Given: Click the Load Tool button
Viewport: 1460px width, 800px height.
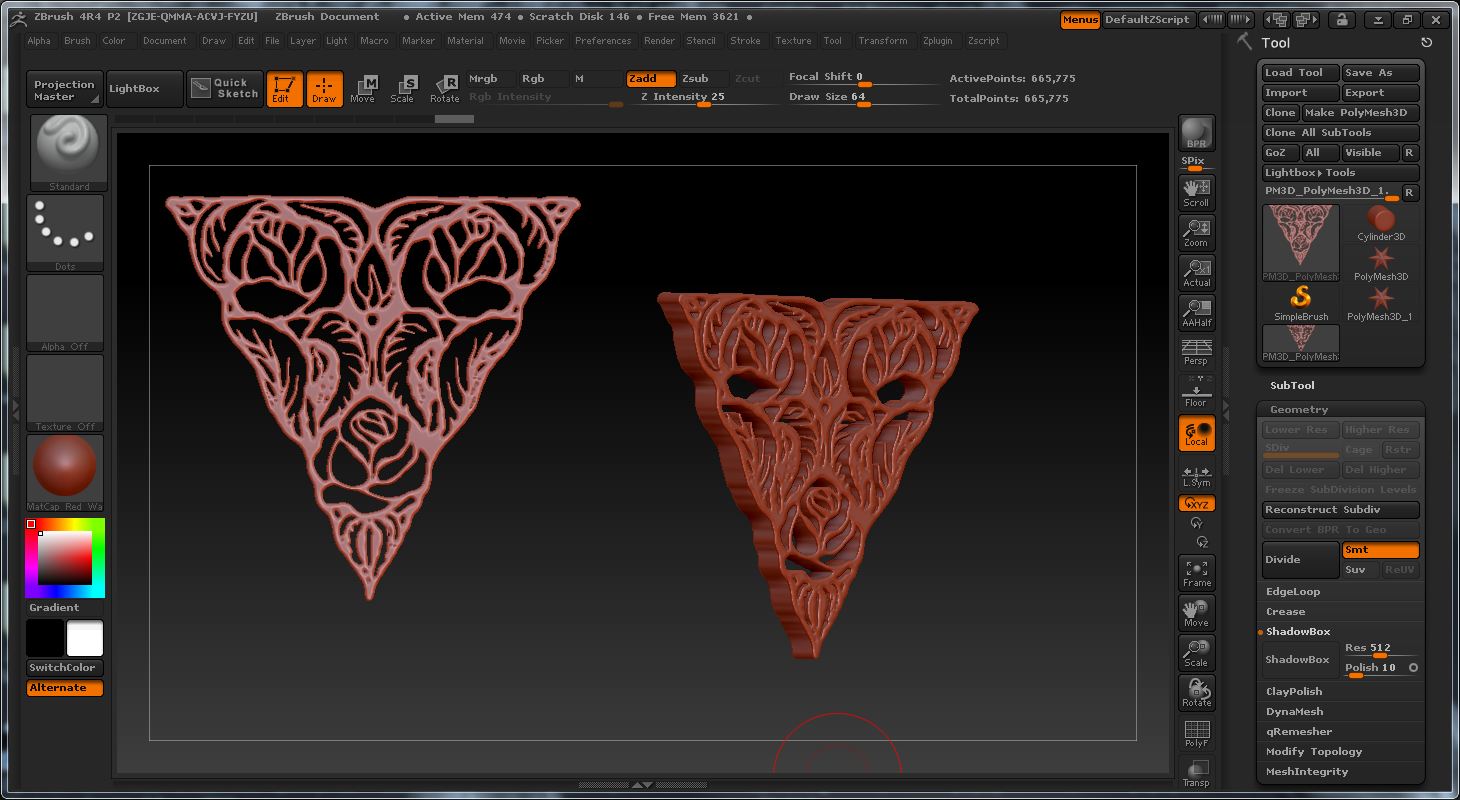Looking at the screenshot, I should (1299, 73).
